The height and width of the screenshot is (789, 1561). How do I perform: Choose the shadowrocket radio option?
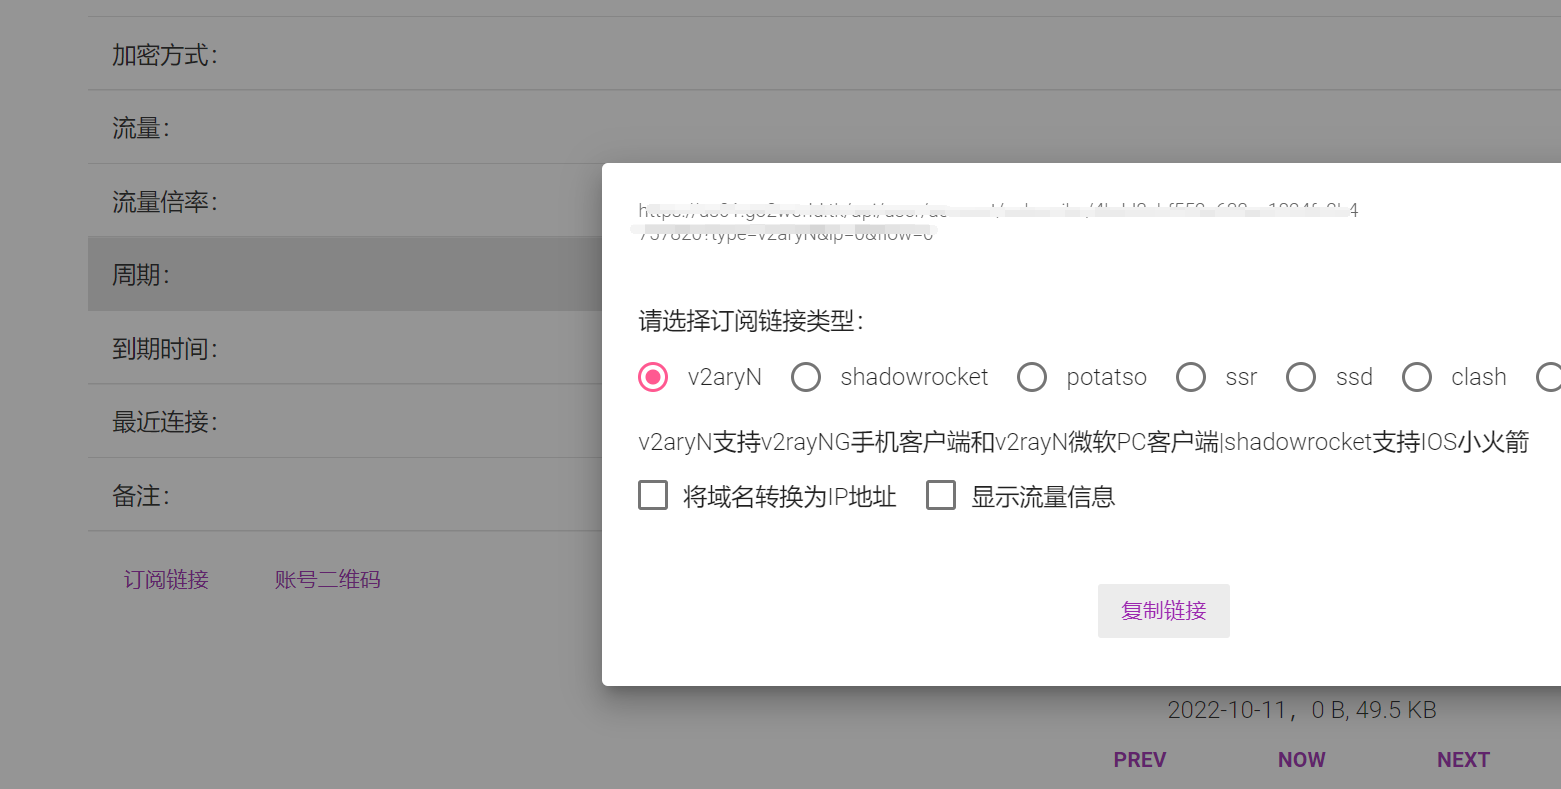tap(806, 377)
